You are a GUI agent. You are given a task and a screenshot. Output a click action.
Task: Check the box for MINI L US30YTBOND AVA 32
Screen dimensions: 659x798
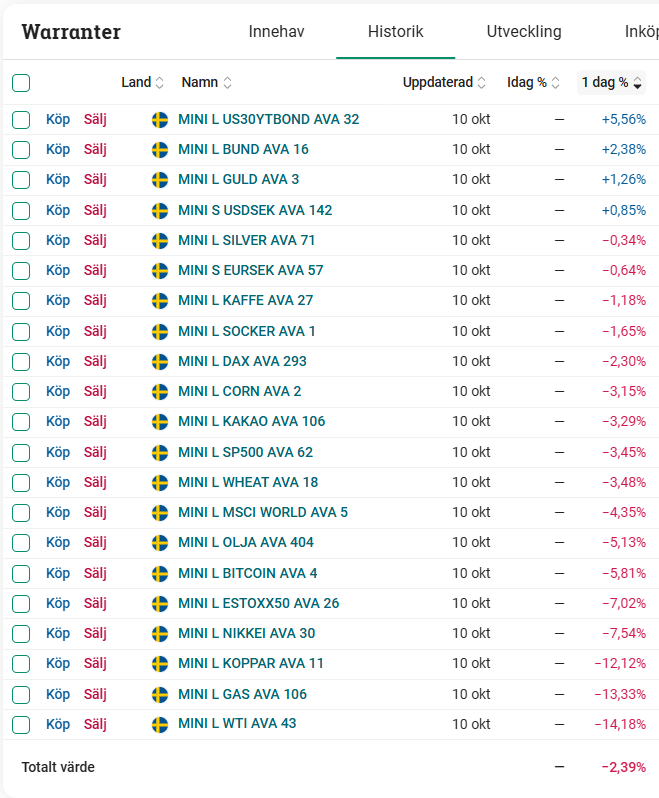pos(21,120)
